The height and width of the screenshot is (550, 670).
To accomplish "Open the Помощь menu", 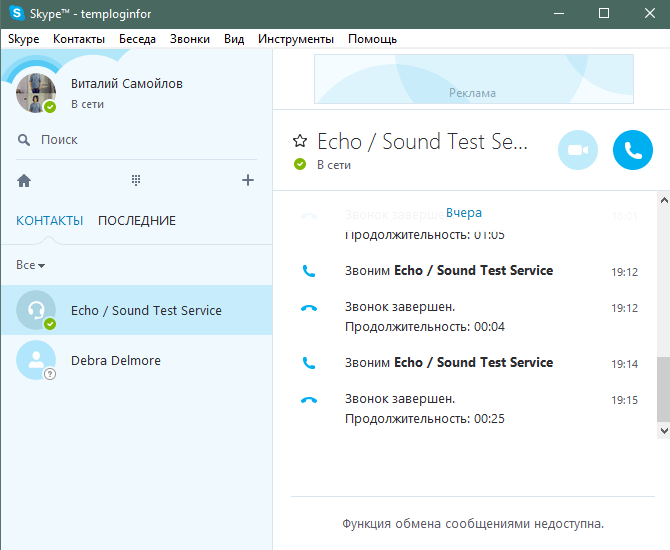I will coord(373,39).
